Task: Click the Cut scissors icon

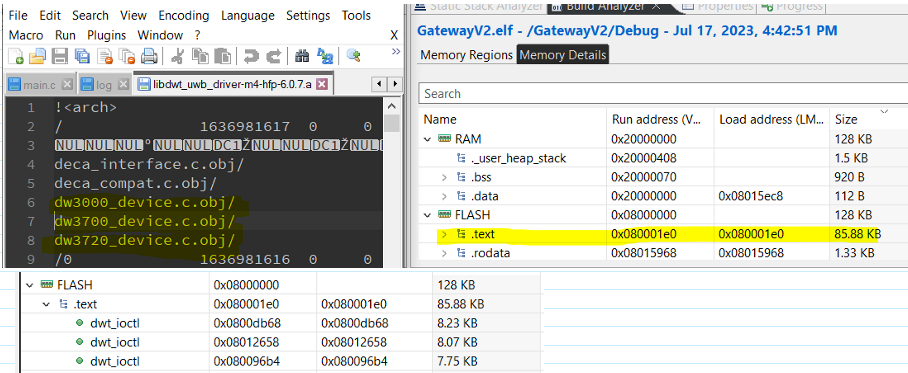Action: click(x=178, y=56)
